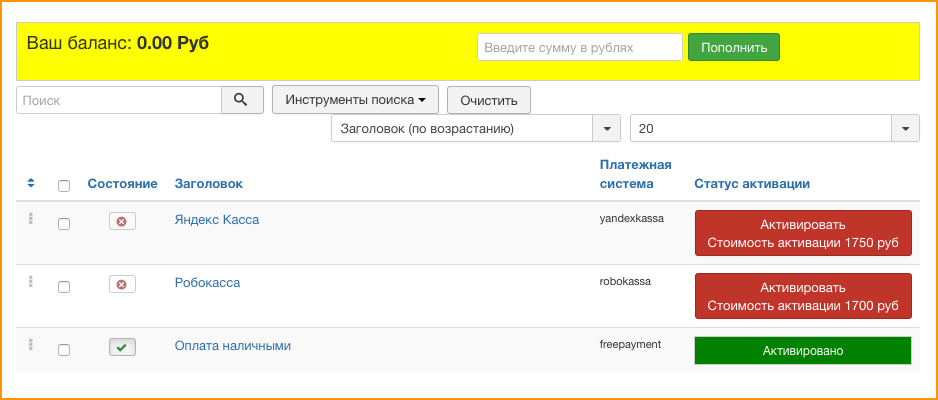Expand the Заголовок (по возрастанию) sort dropdown
Screen dimensions: 938x400
[x=607, y=129]
